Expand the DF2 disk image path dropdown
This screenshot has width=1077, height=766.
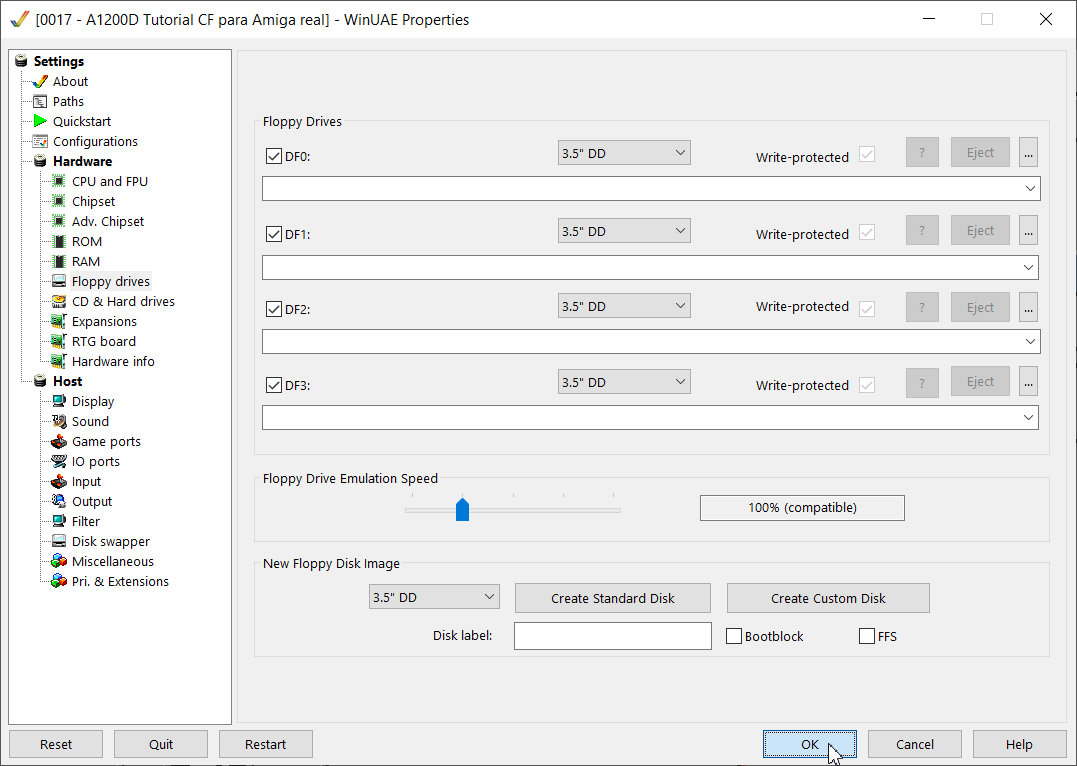(1030, 341)
